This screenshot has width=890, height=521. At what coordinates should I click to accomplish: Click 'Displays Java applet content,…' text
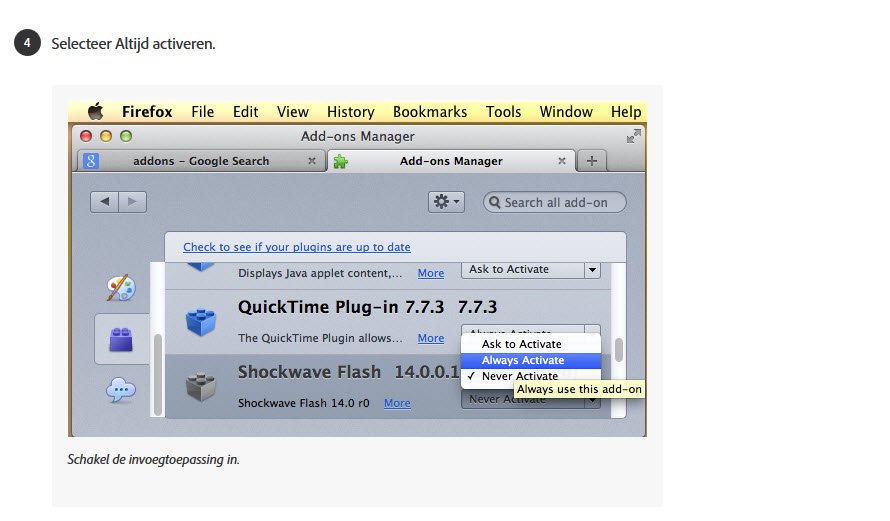coord(320,273)
